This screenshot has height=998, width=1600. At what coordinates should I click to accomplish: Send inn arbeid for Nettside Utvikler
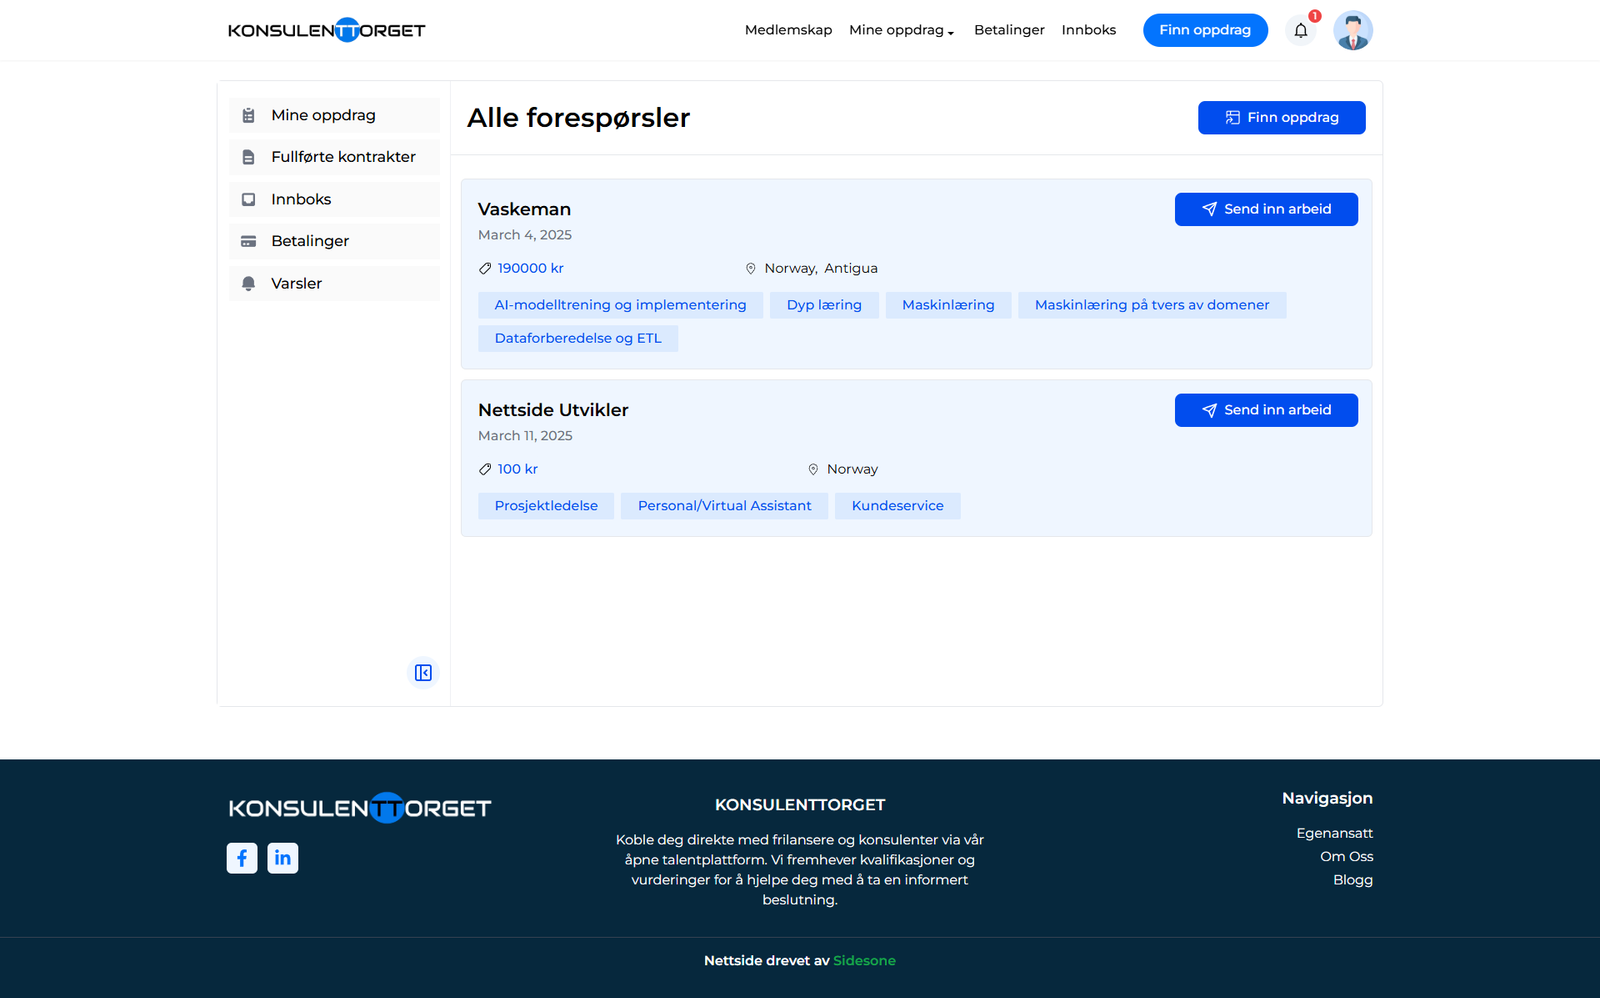(1265, 410)
